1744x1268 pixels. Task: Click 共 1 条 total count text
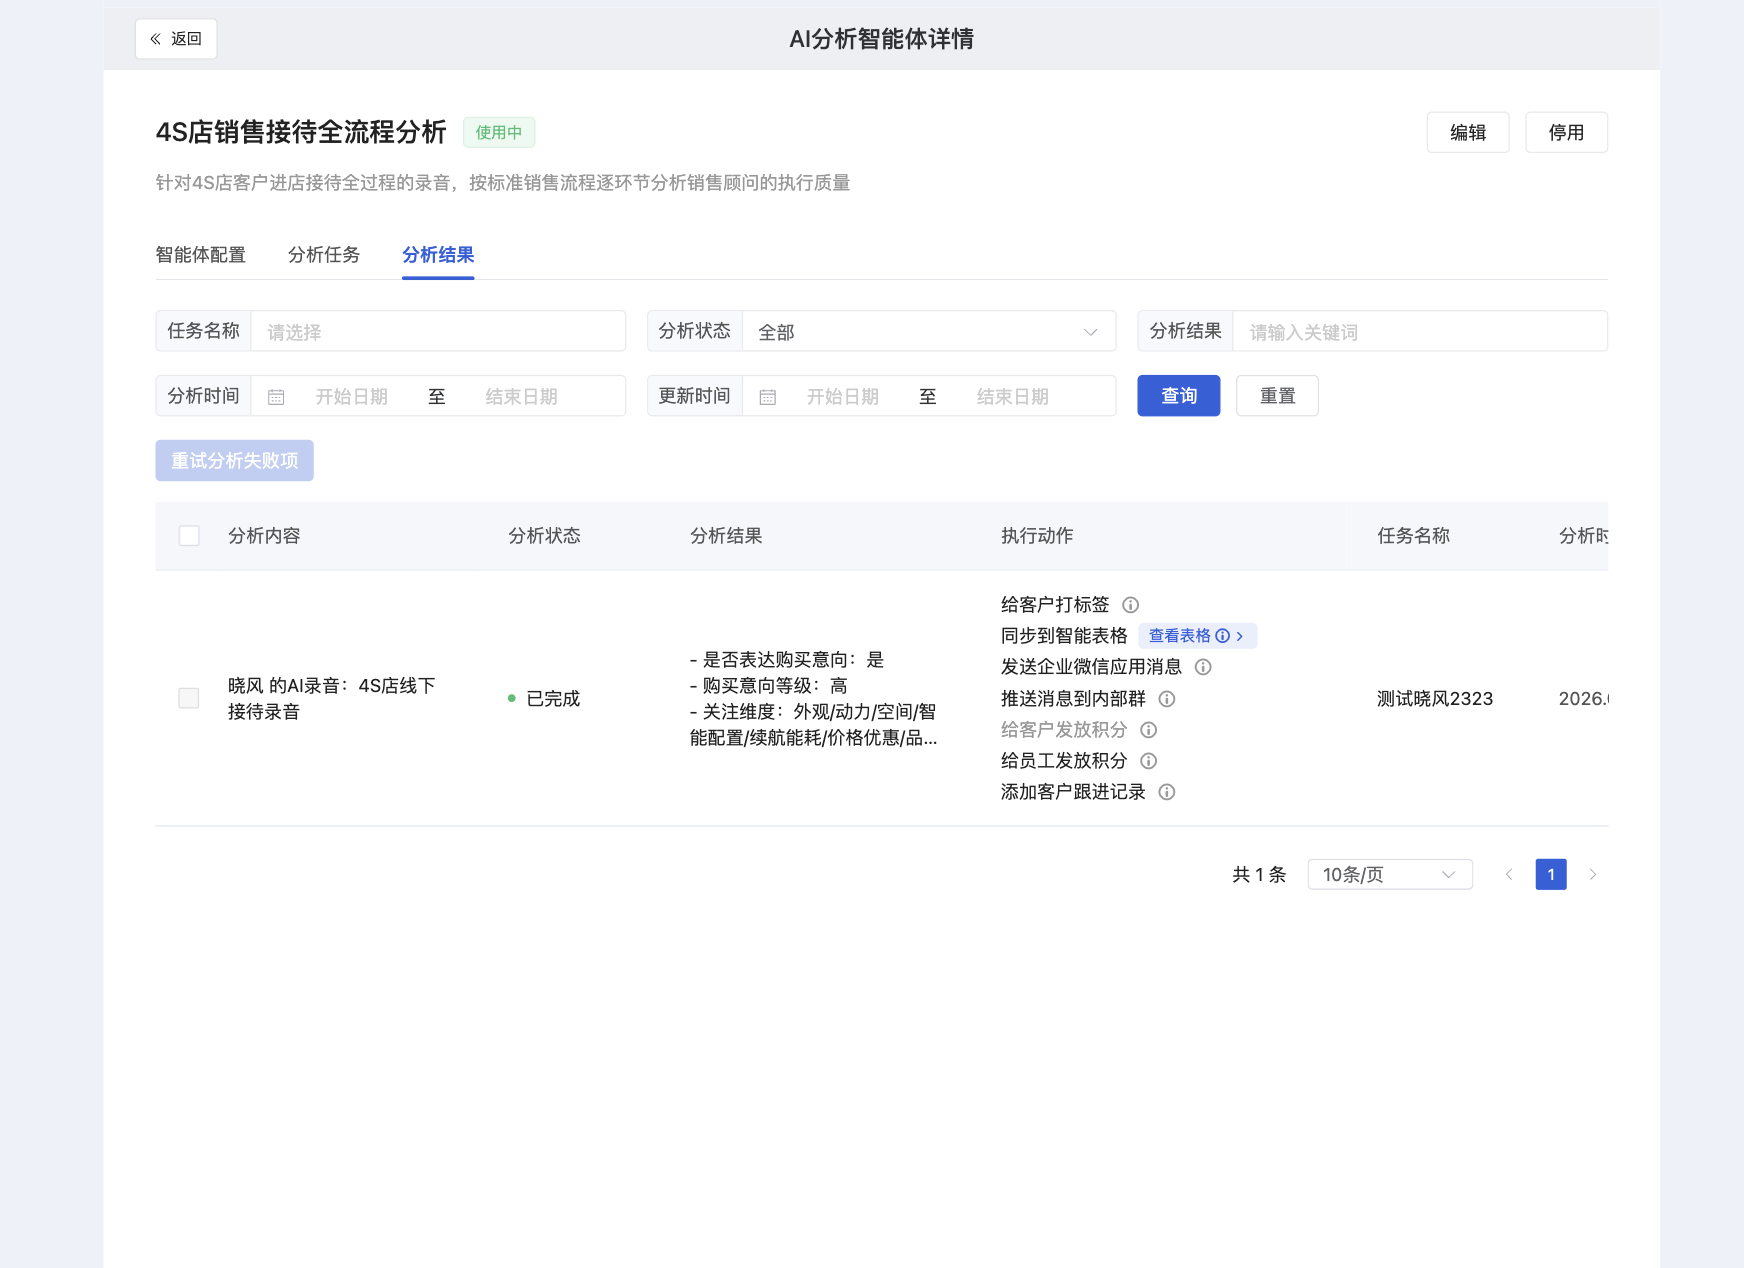point(1259,875)
